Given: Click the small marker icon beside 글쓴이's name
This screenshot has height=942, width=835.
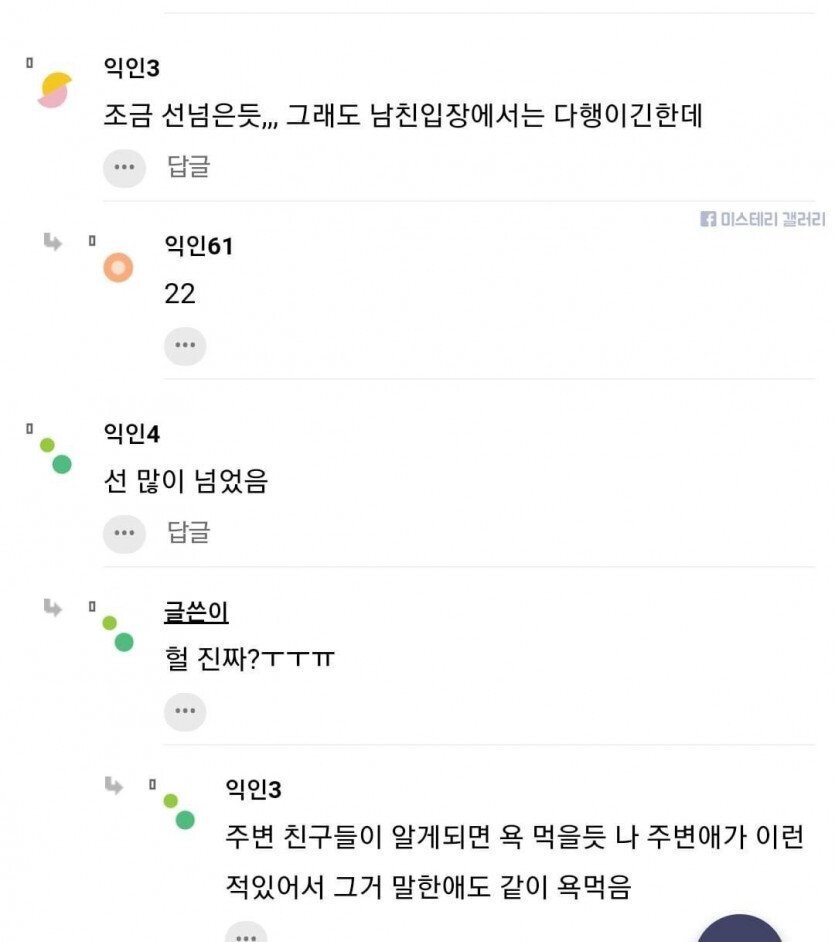Looking at the screenshot, I should pyautogui.click(x=92, y=605).
